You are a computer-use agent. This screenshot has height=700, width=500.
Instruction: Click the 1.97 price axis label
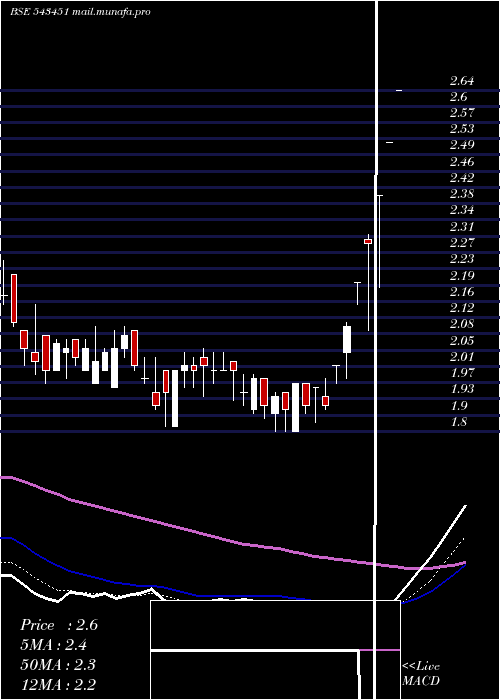tap(462, 372)
